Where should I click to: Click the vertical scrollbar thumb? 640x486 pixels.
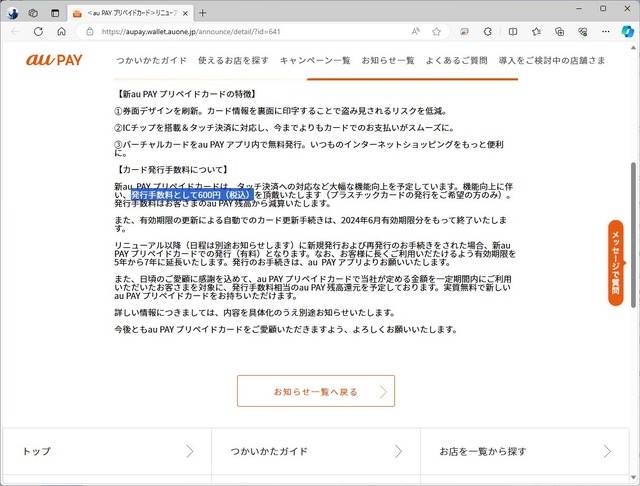[633, 235]
